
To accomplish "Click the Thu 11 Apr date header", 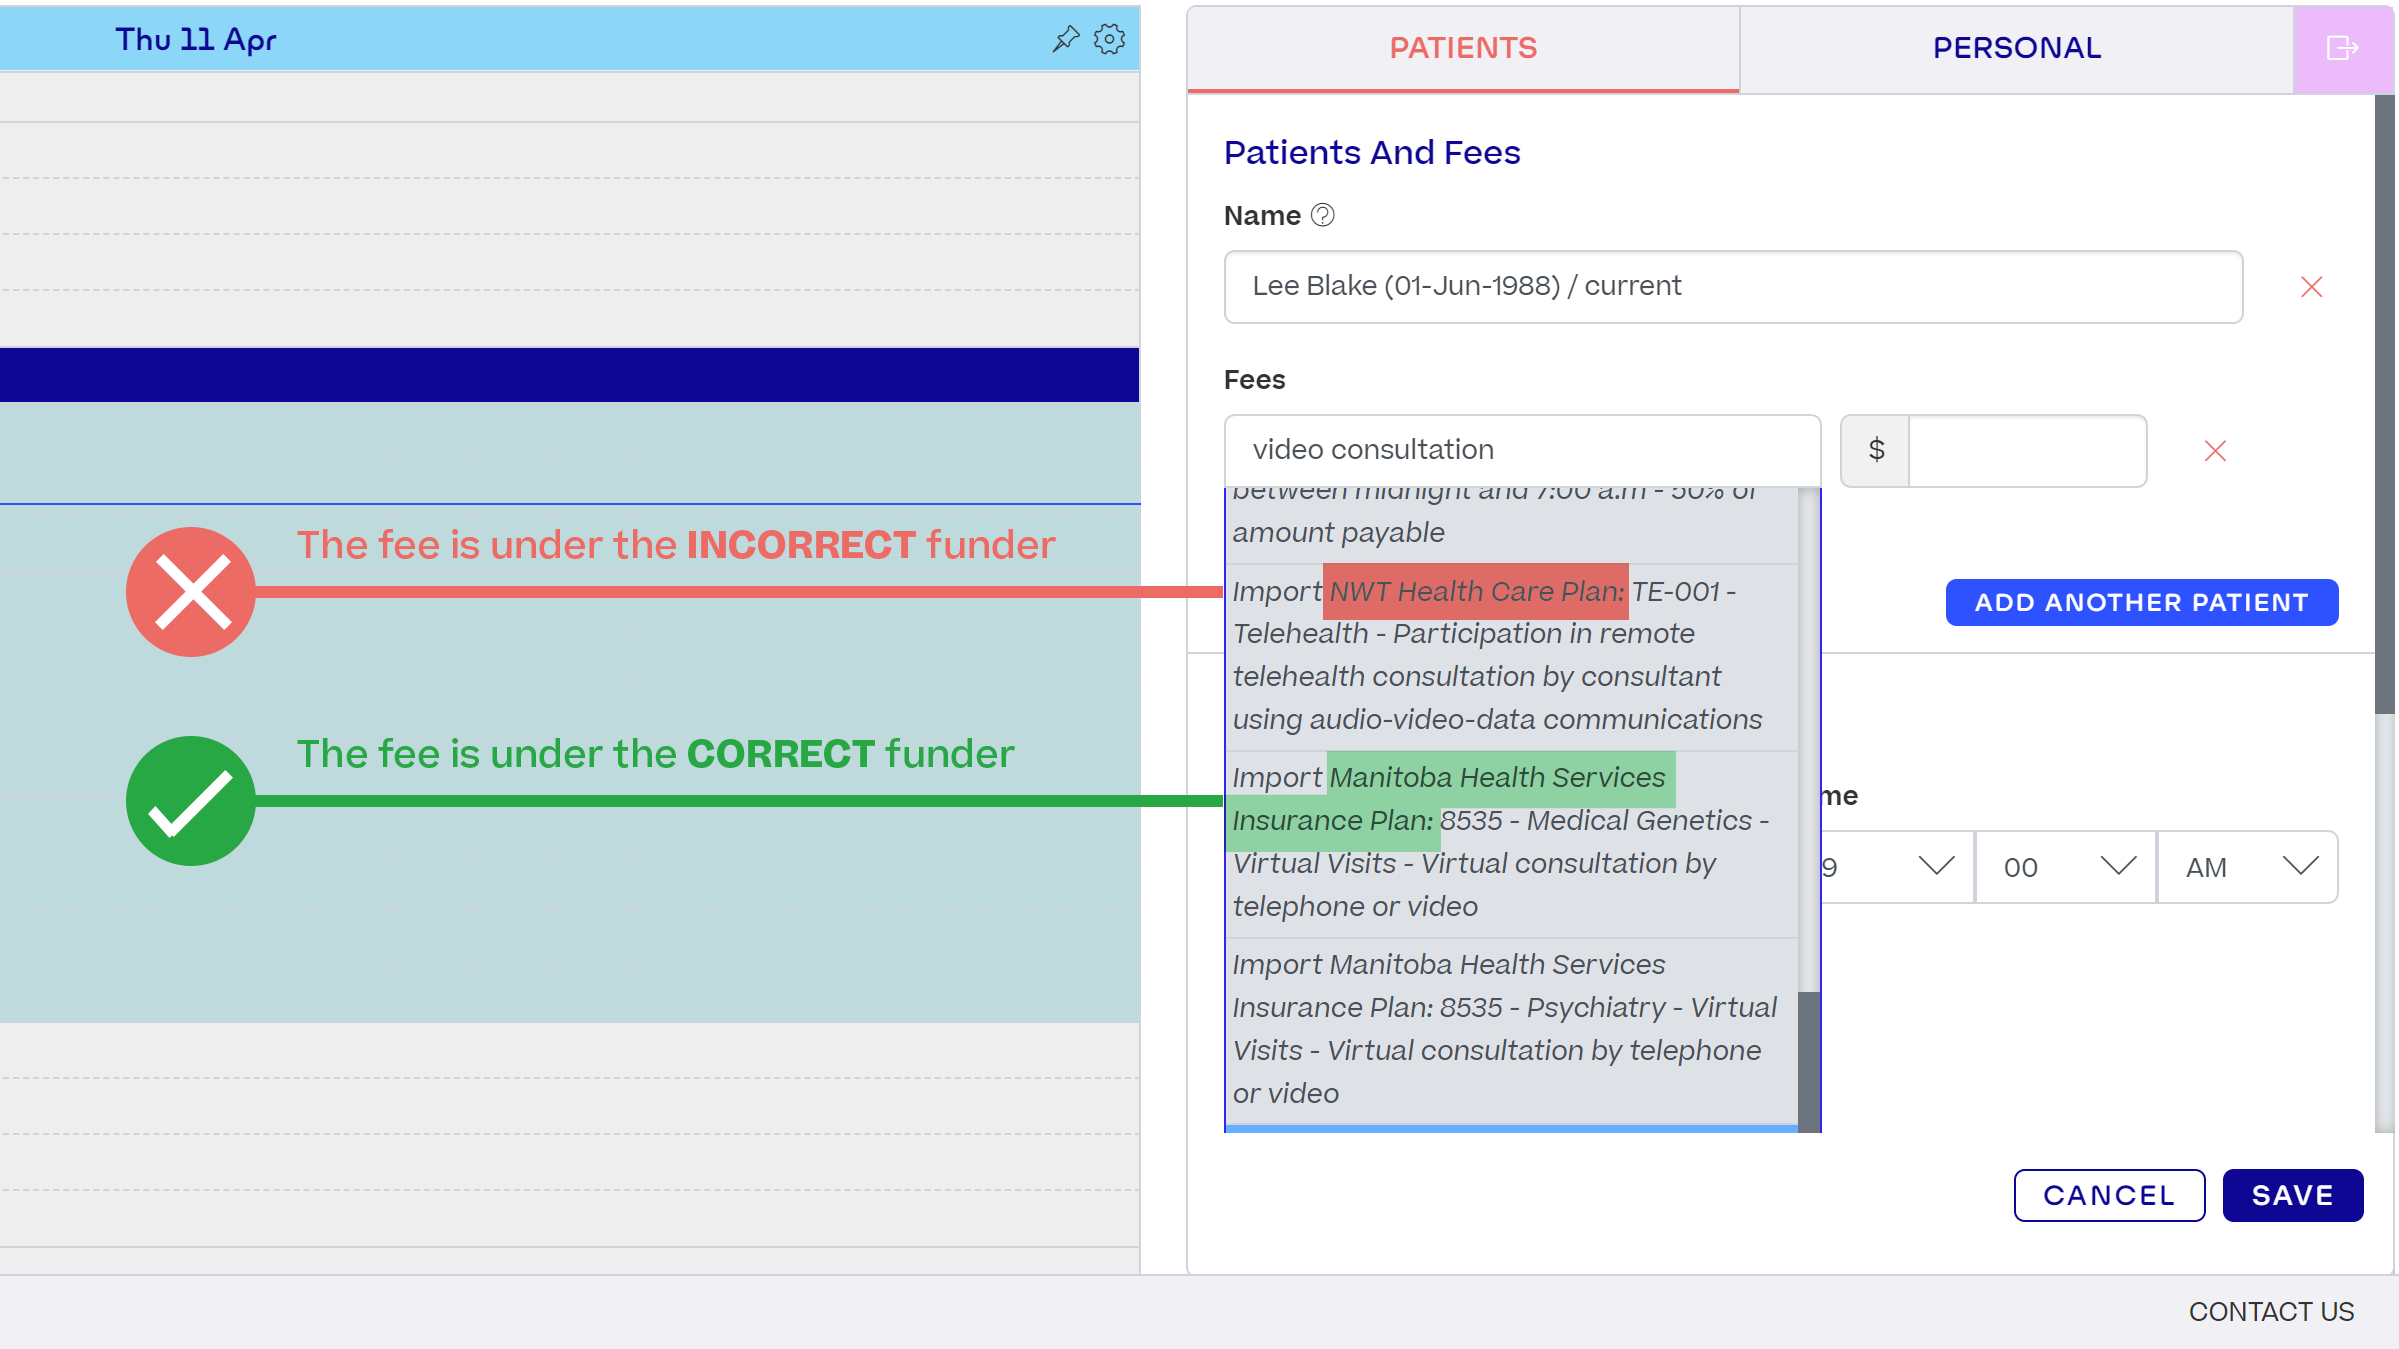I will 195,39.
